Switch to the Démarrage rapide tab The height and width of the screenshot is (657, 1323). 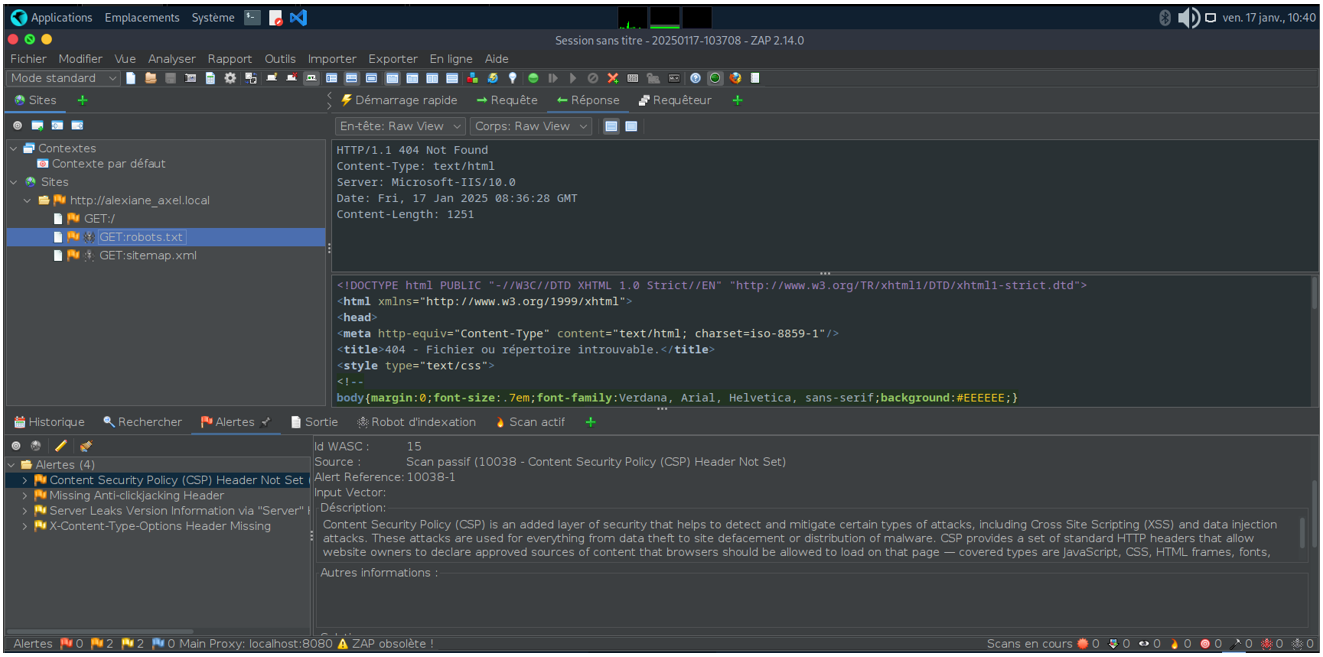399,100
